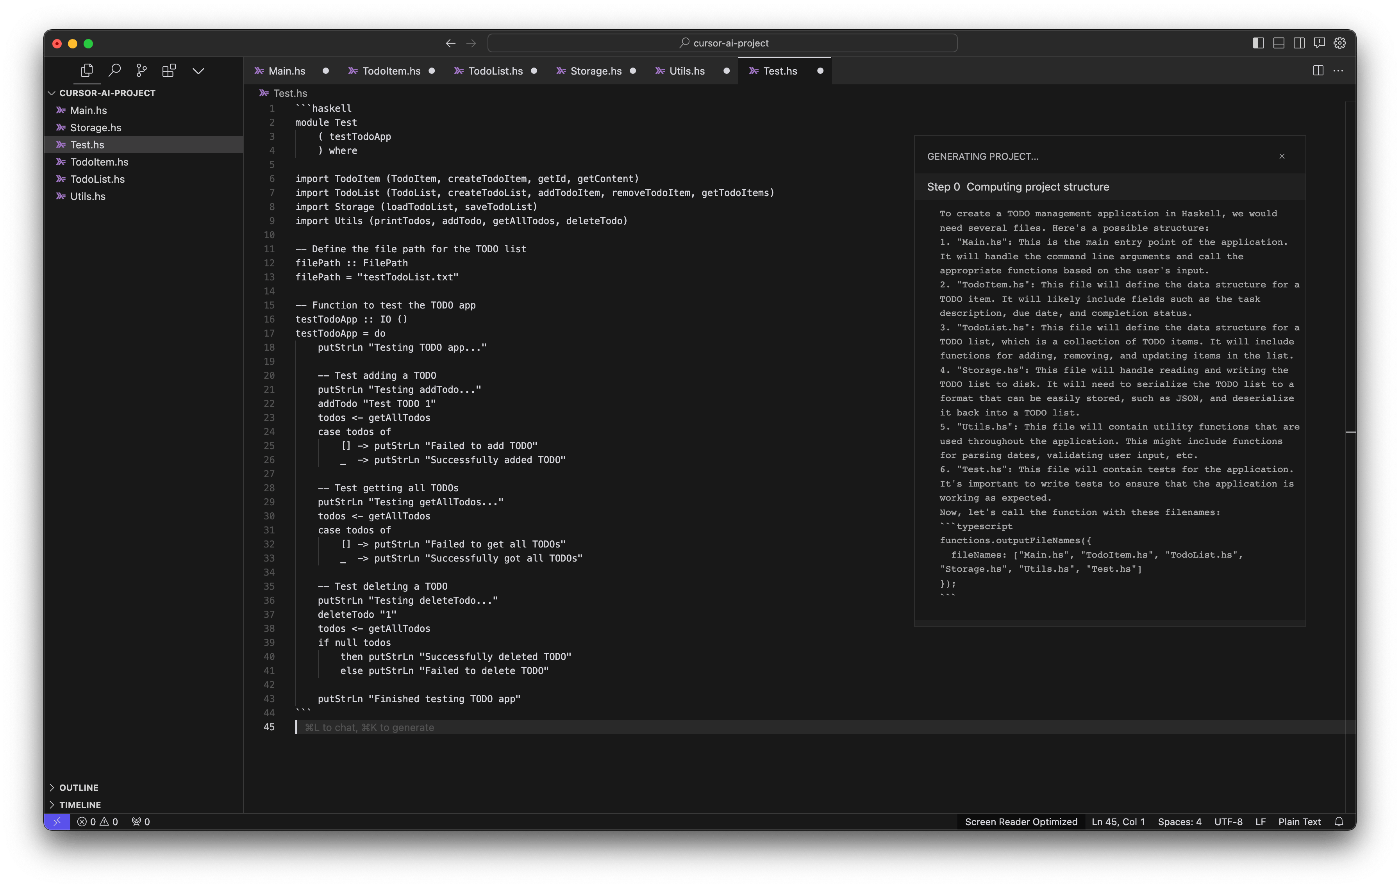Image resolution: width=1400 pixels, height=888 pixels.
Task: Click the Step 0 Computing project structure header
Action: point(1110,187)
